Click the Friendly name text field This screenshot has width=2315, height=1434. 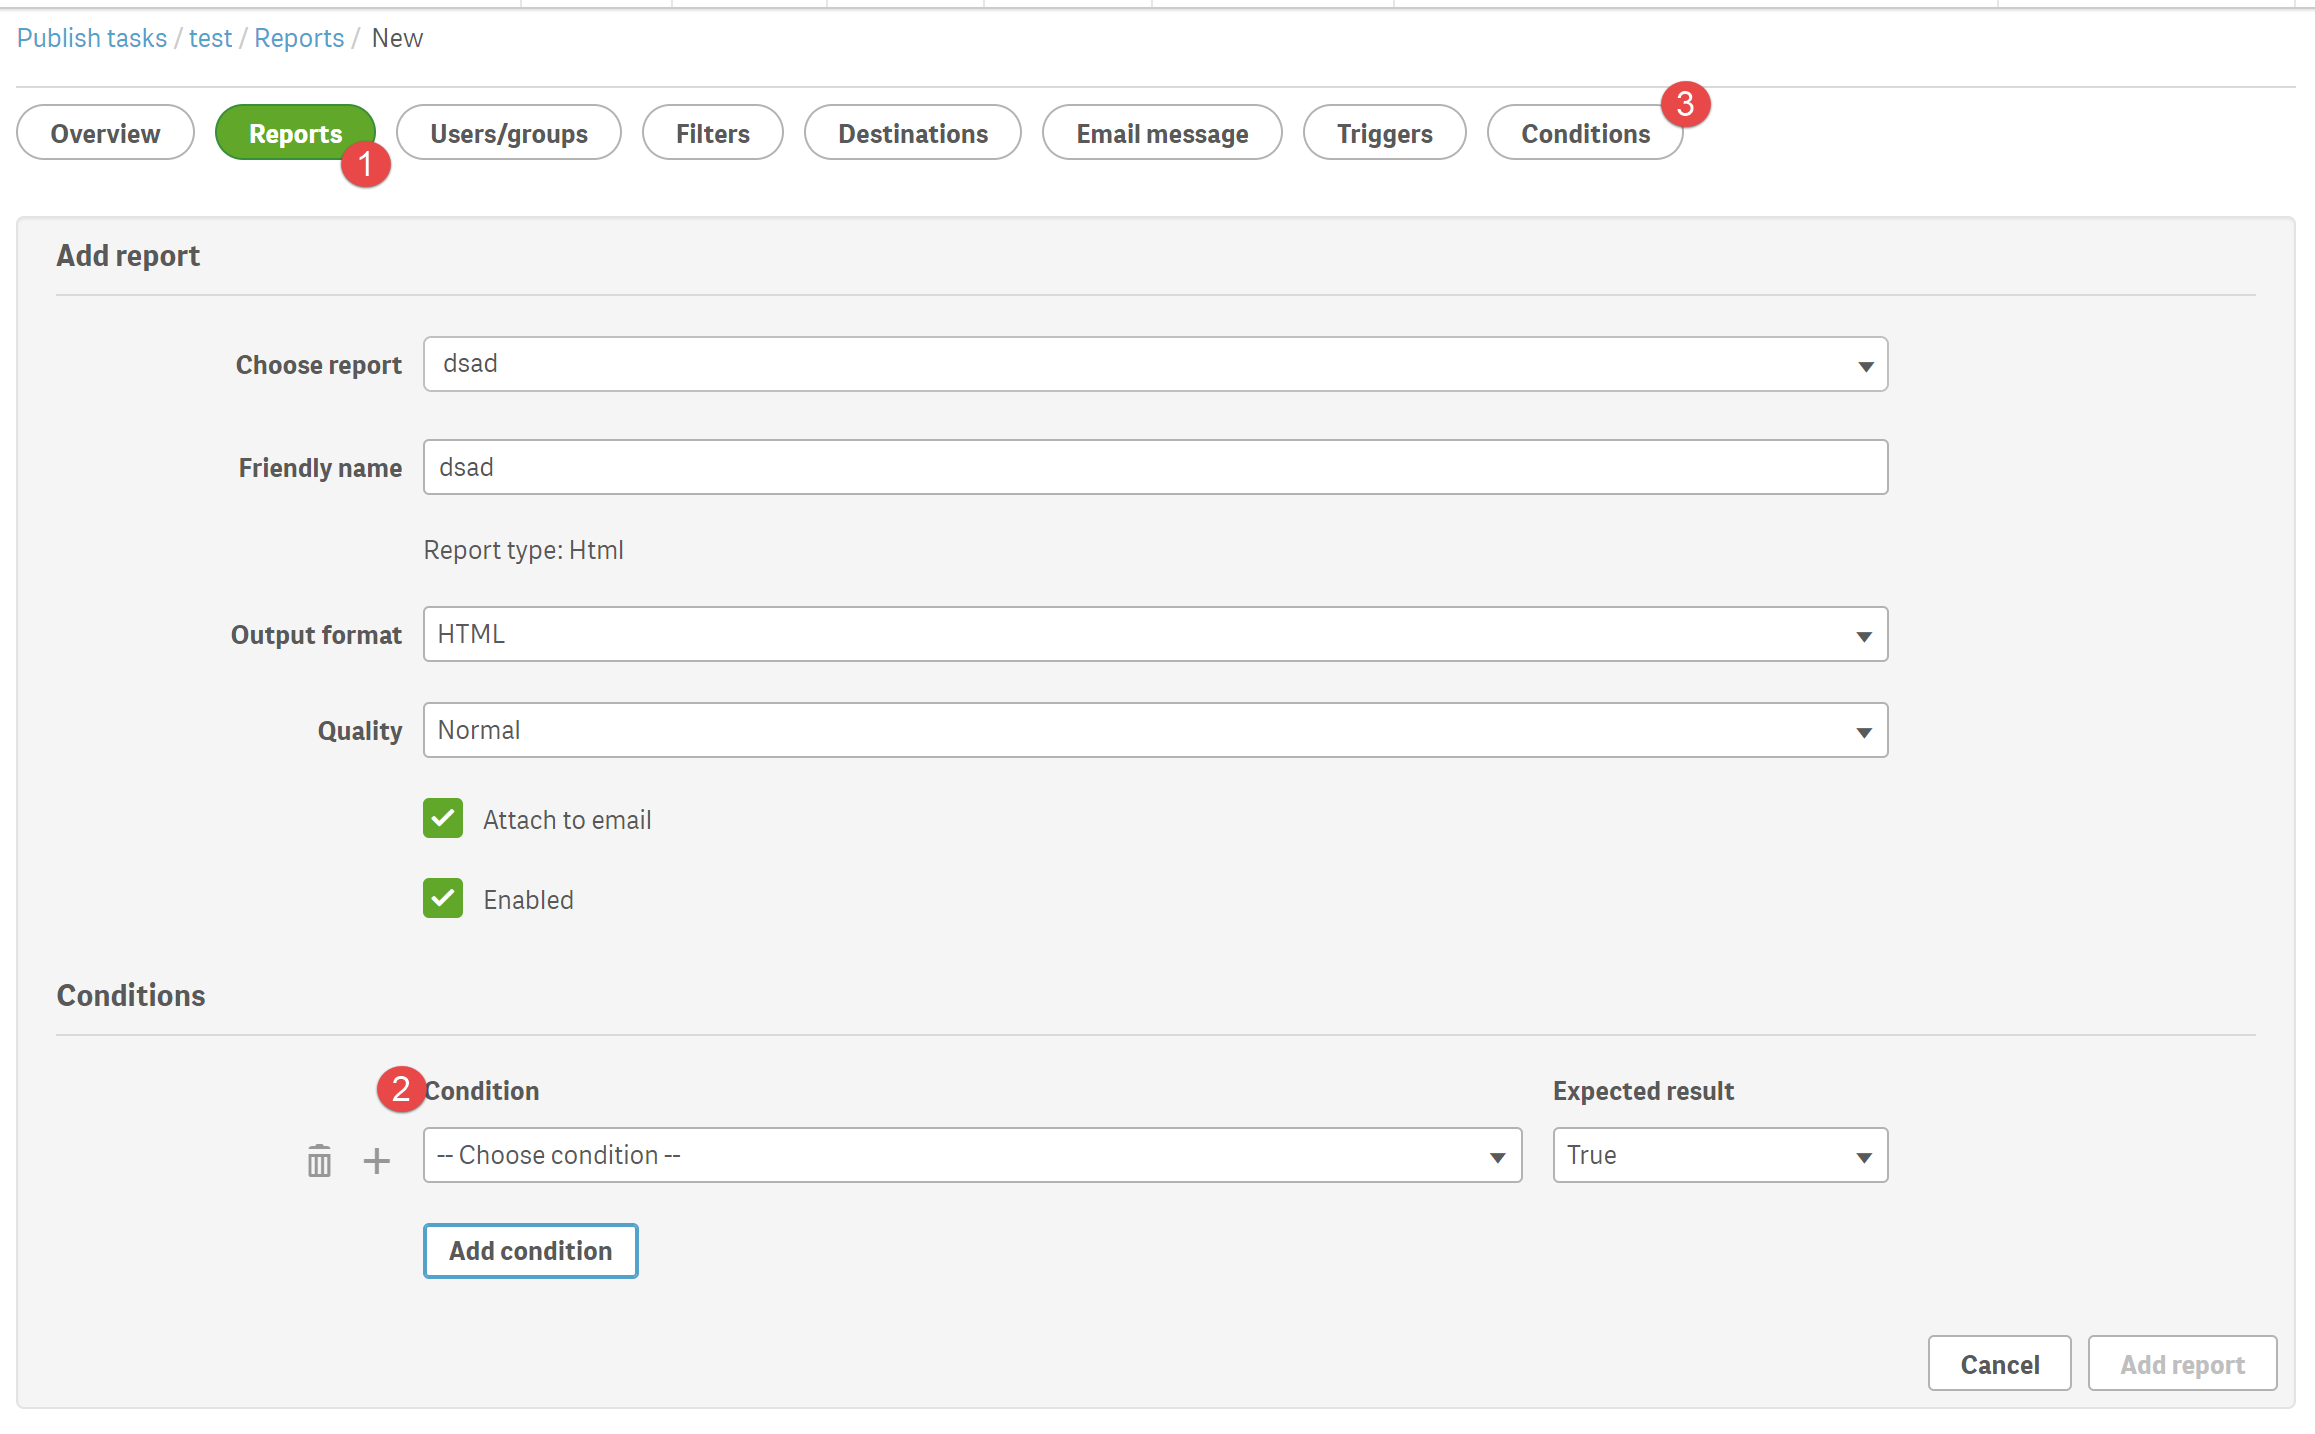1154,467
